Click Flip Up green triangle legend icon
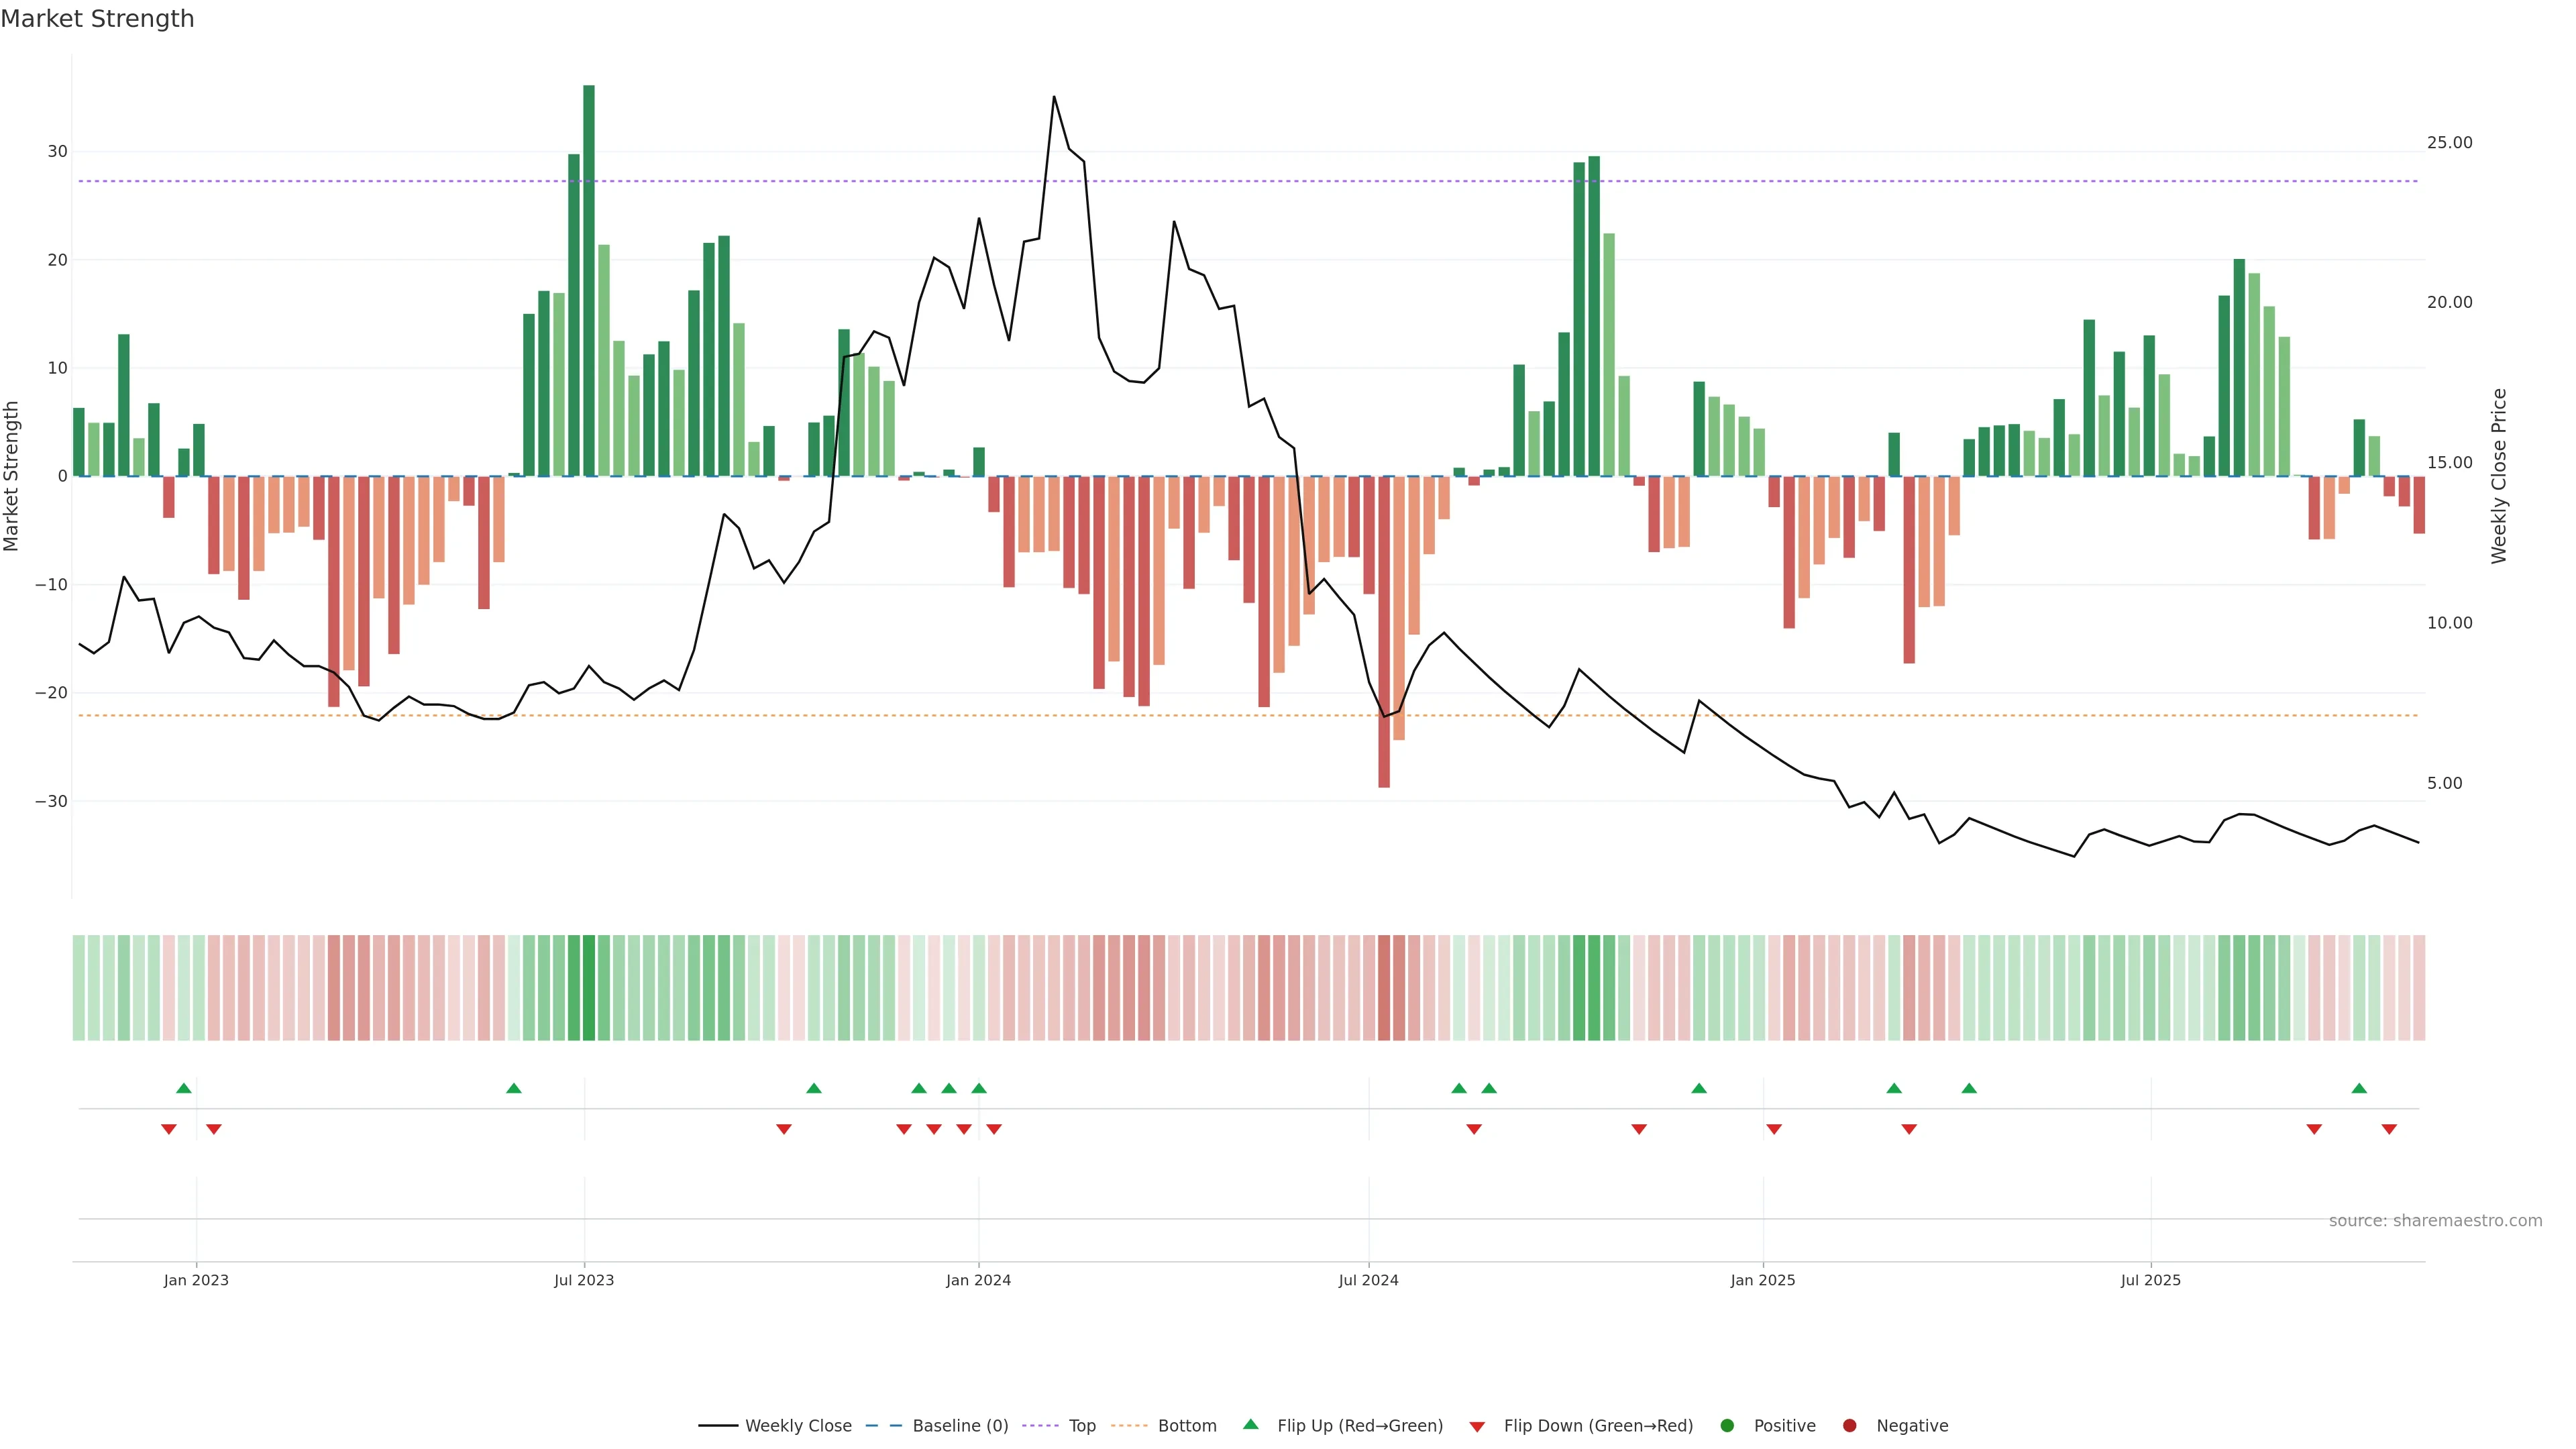This screenshot has height=1449, width=2576. [1250, 1425]
